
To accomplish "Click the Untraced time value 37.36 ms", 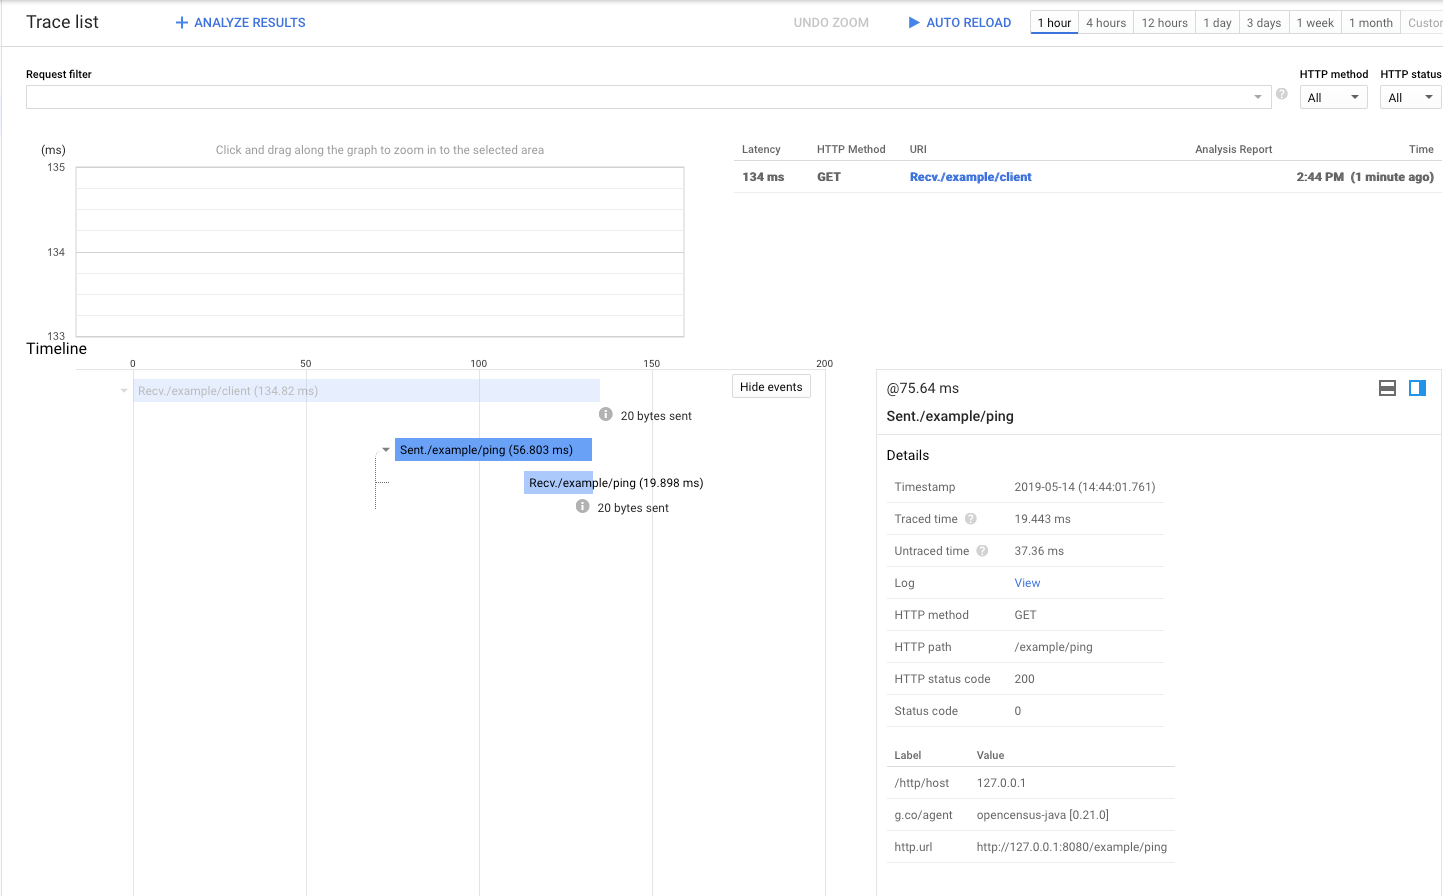I will (x=1039, y=551).
